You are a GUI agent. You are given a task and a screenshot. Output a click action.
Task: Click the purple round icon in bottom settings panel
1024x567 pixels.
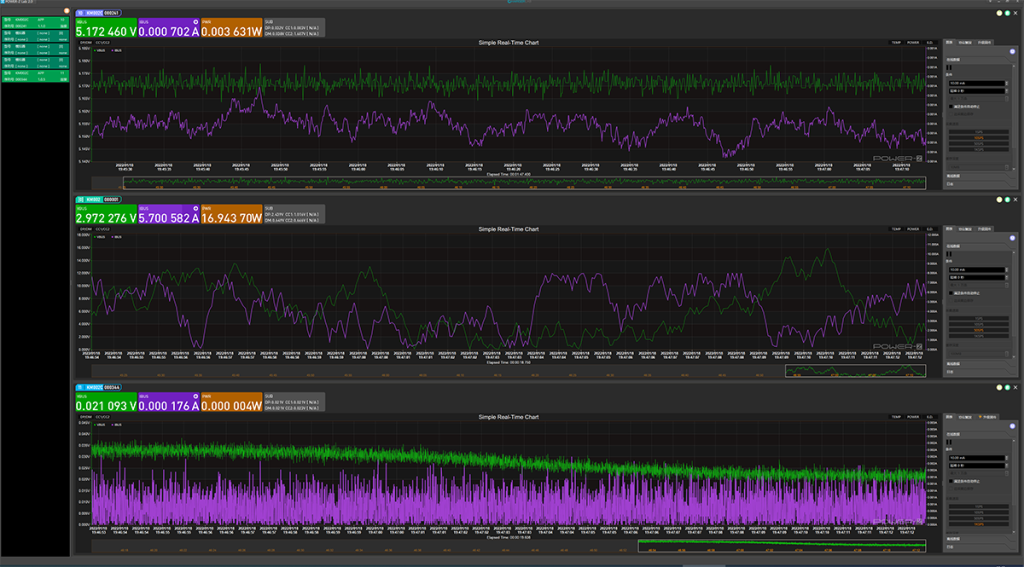coord(1012,426)
